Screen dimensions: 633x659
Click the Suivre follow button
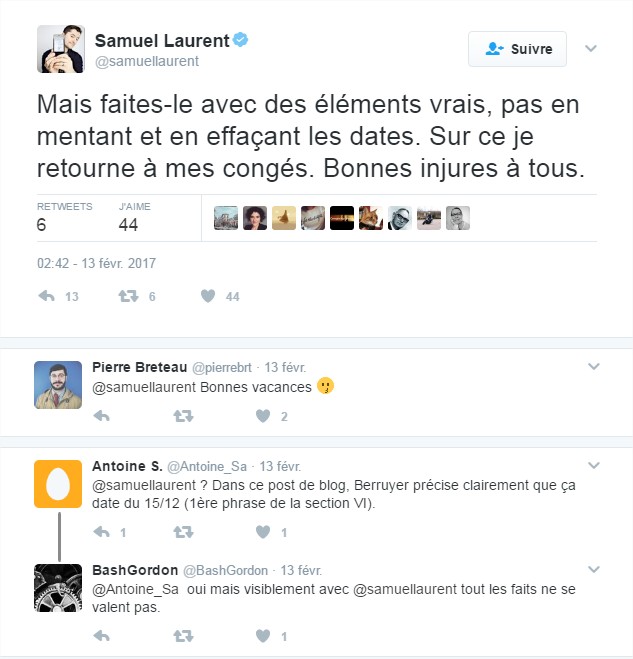(517, 49)
